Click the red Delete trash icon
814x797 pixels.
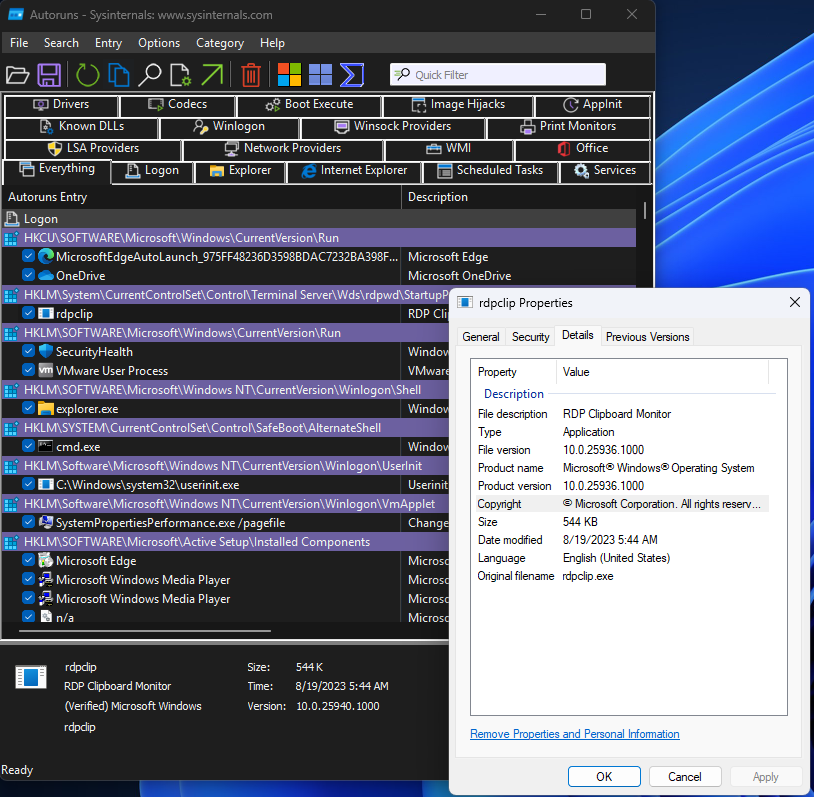click(251, 75)
